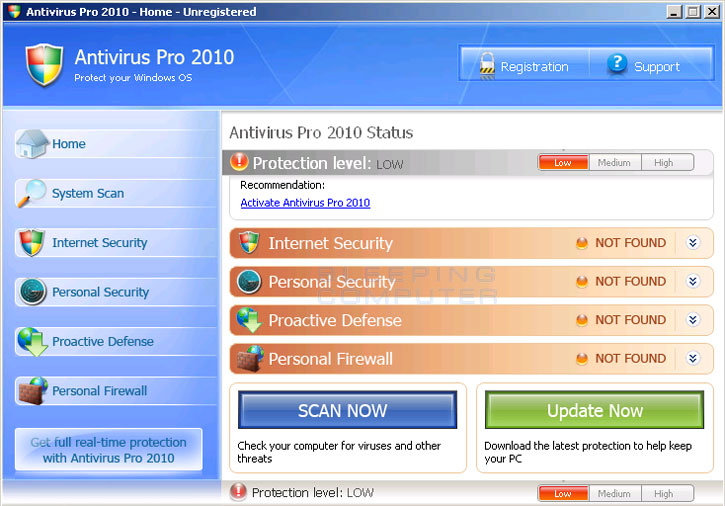Click 'Download the latest protection' description
The width and height of the screenshot is (725, 506).
pyautogui.click(x=588, y=452)
